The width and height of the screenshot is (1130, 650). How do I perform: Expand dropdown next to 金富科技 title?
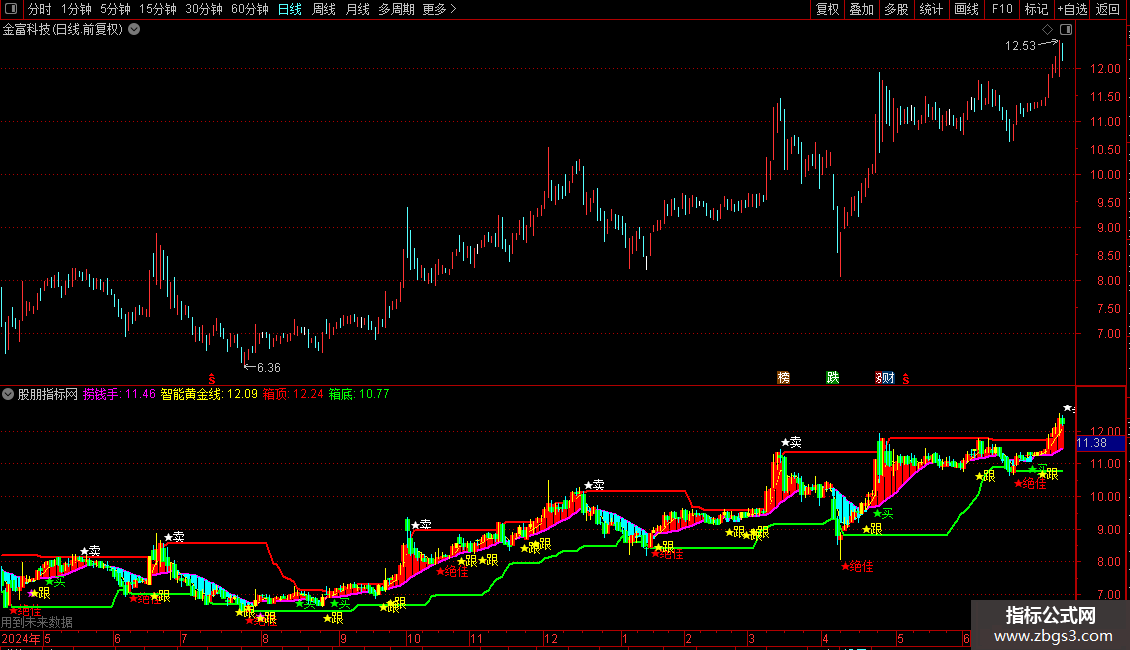(x=134, y=30)
